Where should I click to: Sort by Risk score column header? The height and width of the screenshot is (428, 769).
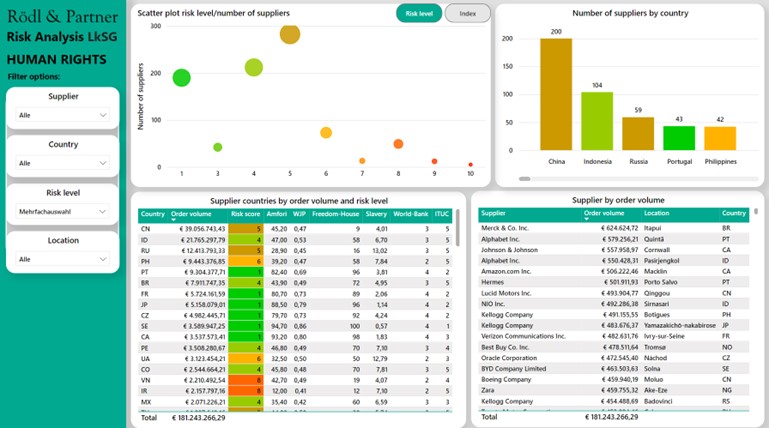[x=245, y=213]
